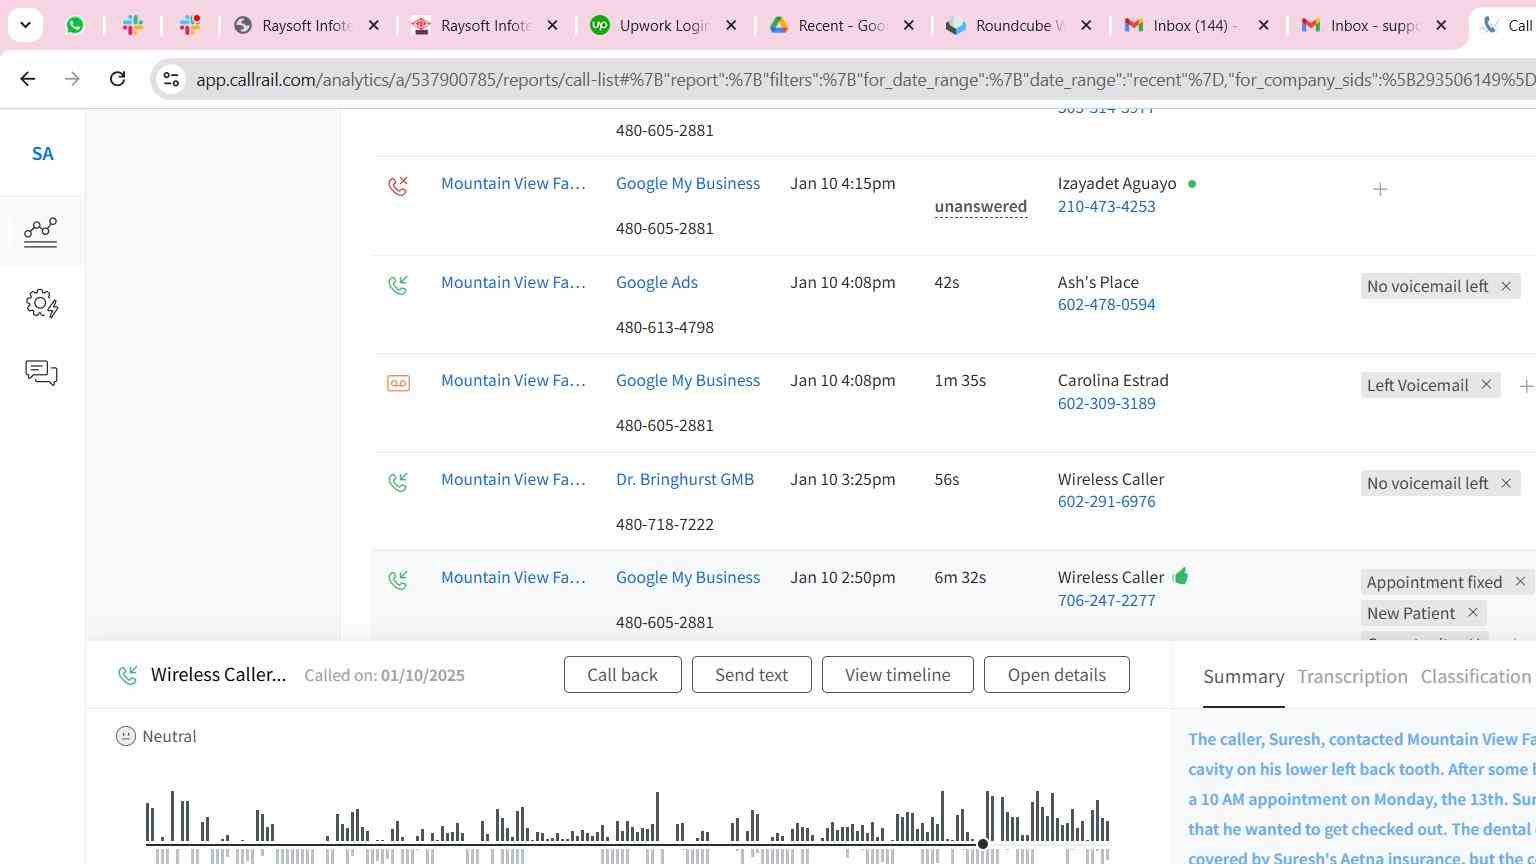Viewport: 1536px width, 864px height.
Task: Click inbound call icon for Jan 10 2:50pm
Action: [398, 579]
